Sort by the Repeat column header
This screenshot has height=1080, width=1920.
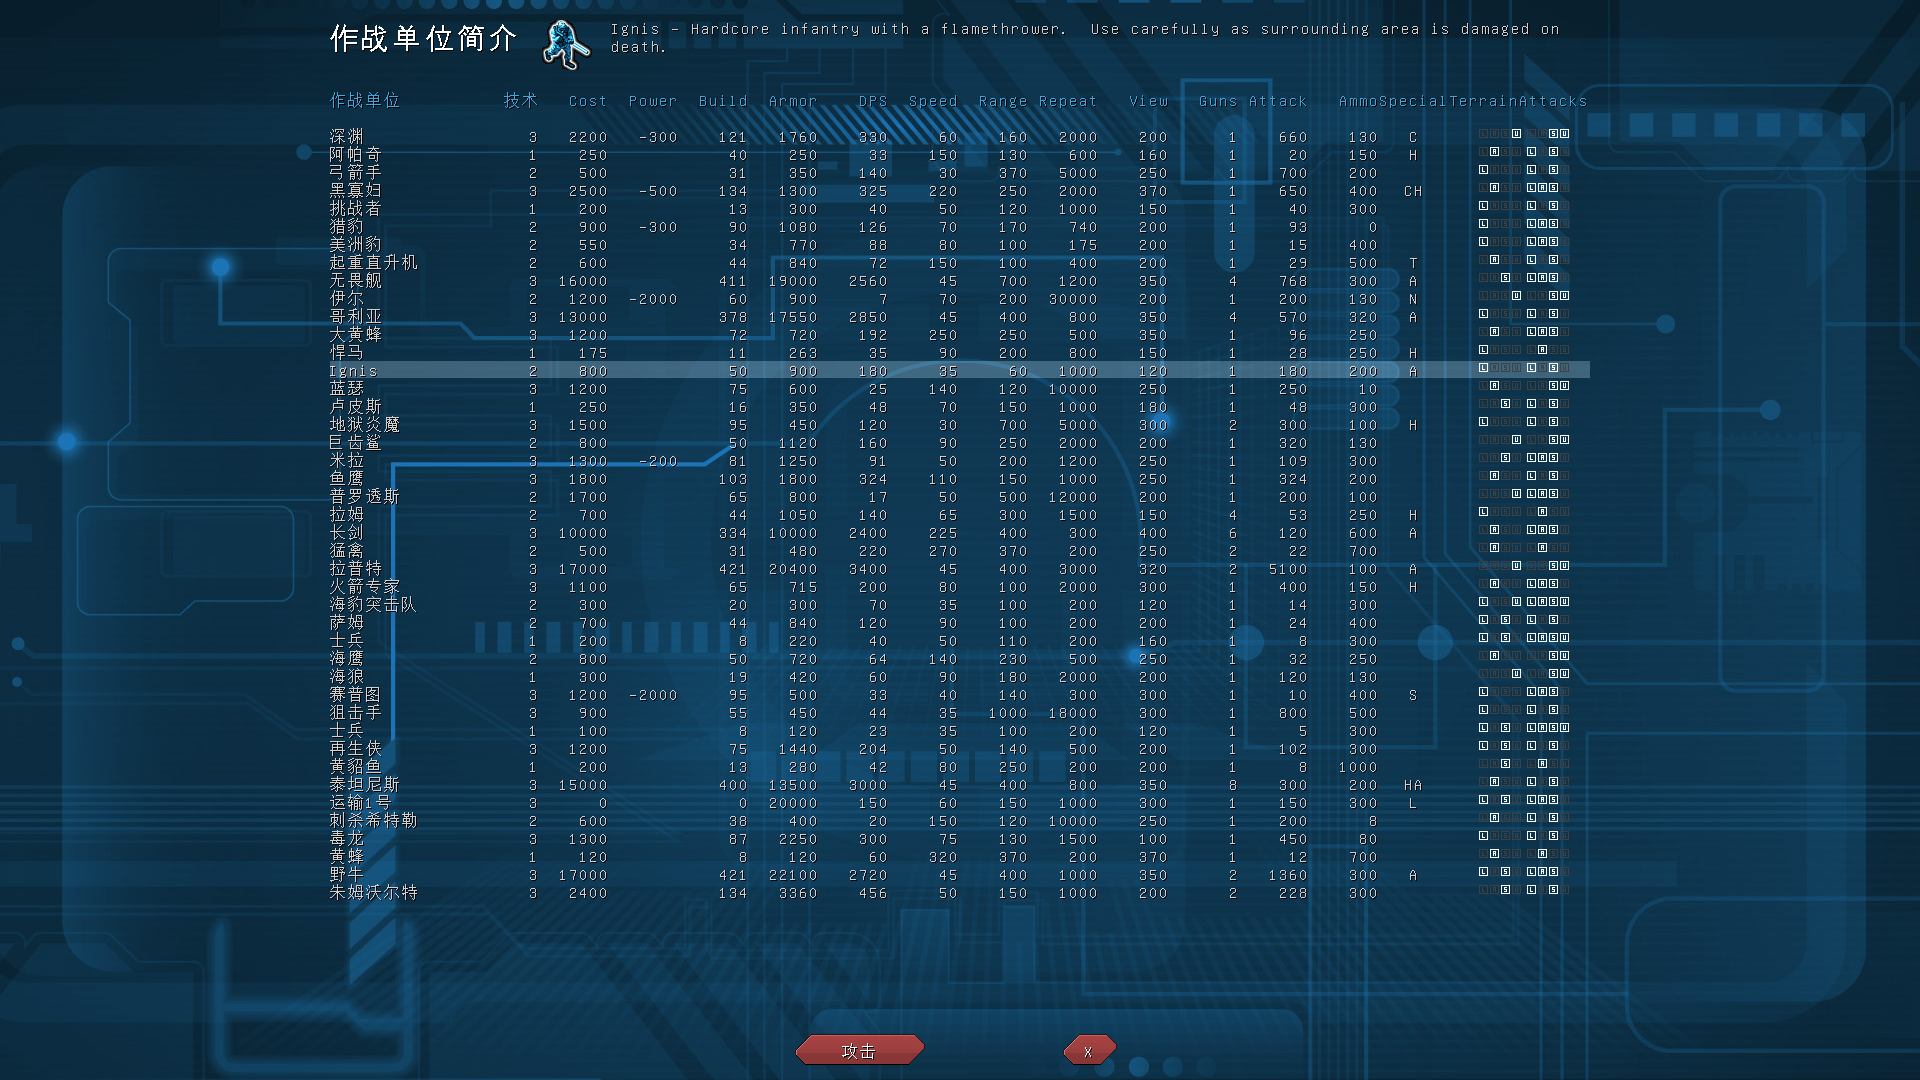pyautogui.click(x=1068, y=101)
